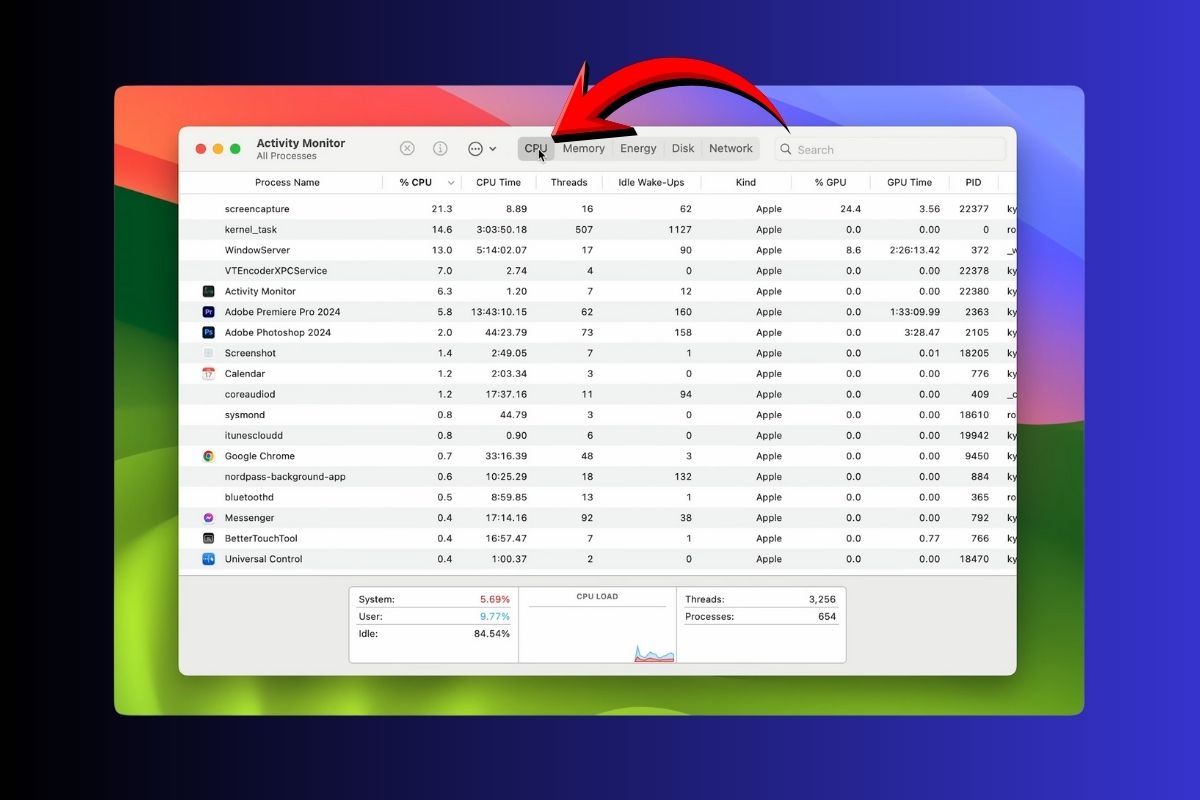Click the Universal Control icon

click(x=208, y=559)
